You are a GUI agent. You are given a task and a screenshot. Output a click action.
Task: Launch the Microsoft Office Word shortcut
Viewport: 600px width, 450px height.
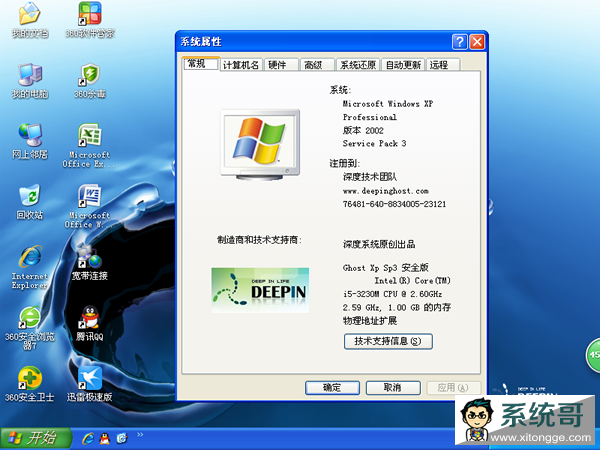click(x=89, y=206)
